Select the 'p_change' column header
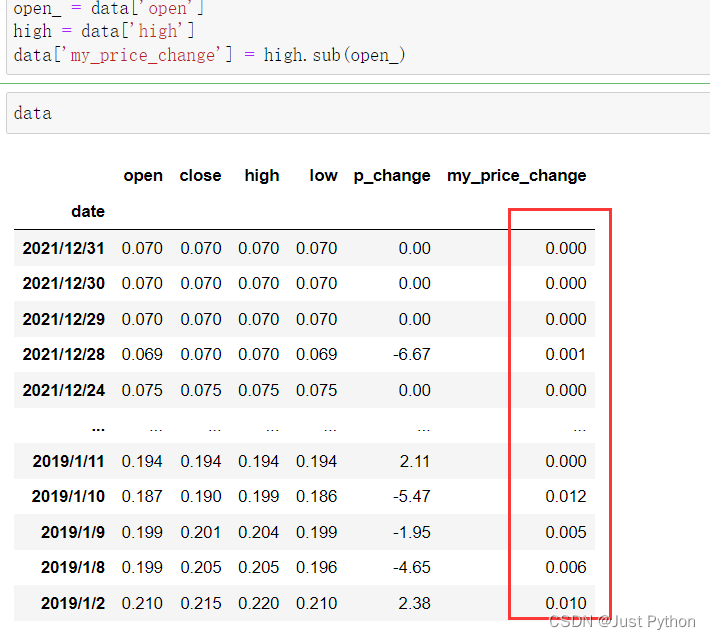This screenshot has height=640, width=710. click(392, 175)
